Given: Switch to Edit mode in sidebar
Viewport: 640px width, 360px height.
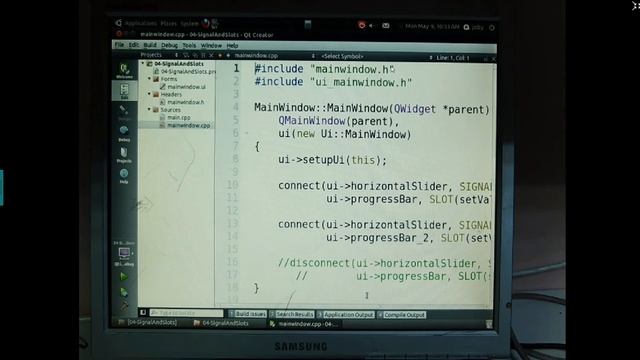Looking at the screenshot, I should (124, 91).
